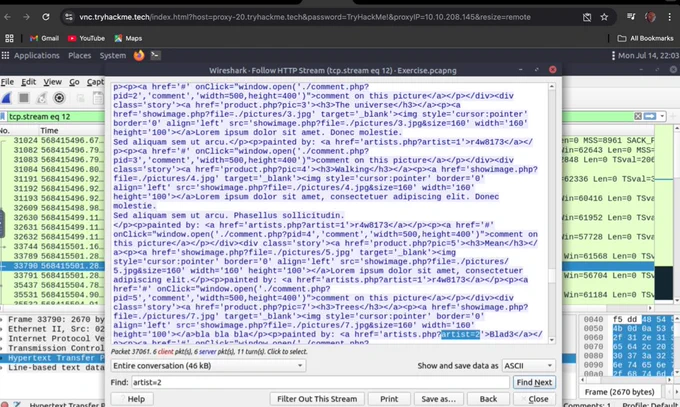Click the Print button
The width and height of the screenshot is (680, 407).
click(389, 399)
